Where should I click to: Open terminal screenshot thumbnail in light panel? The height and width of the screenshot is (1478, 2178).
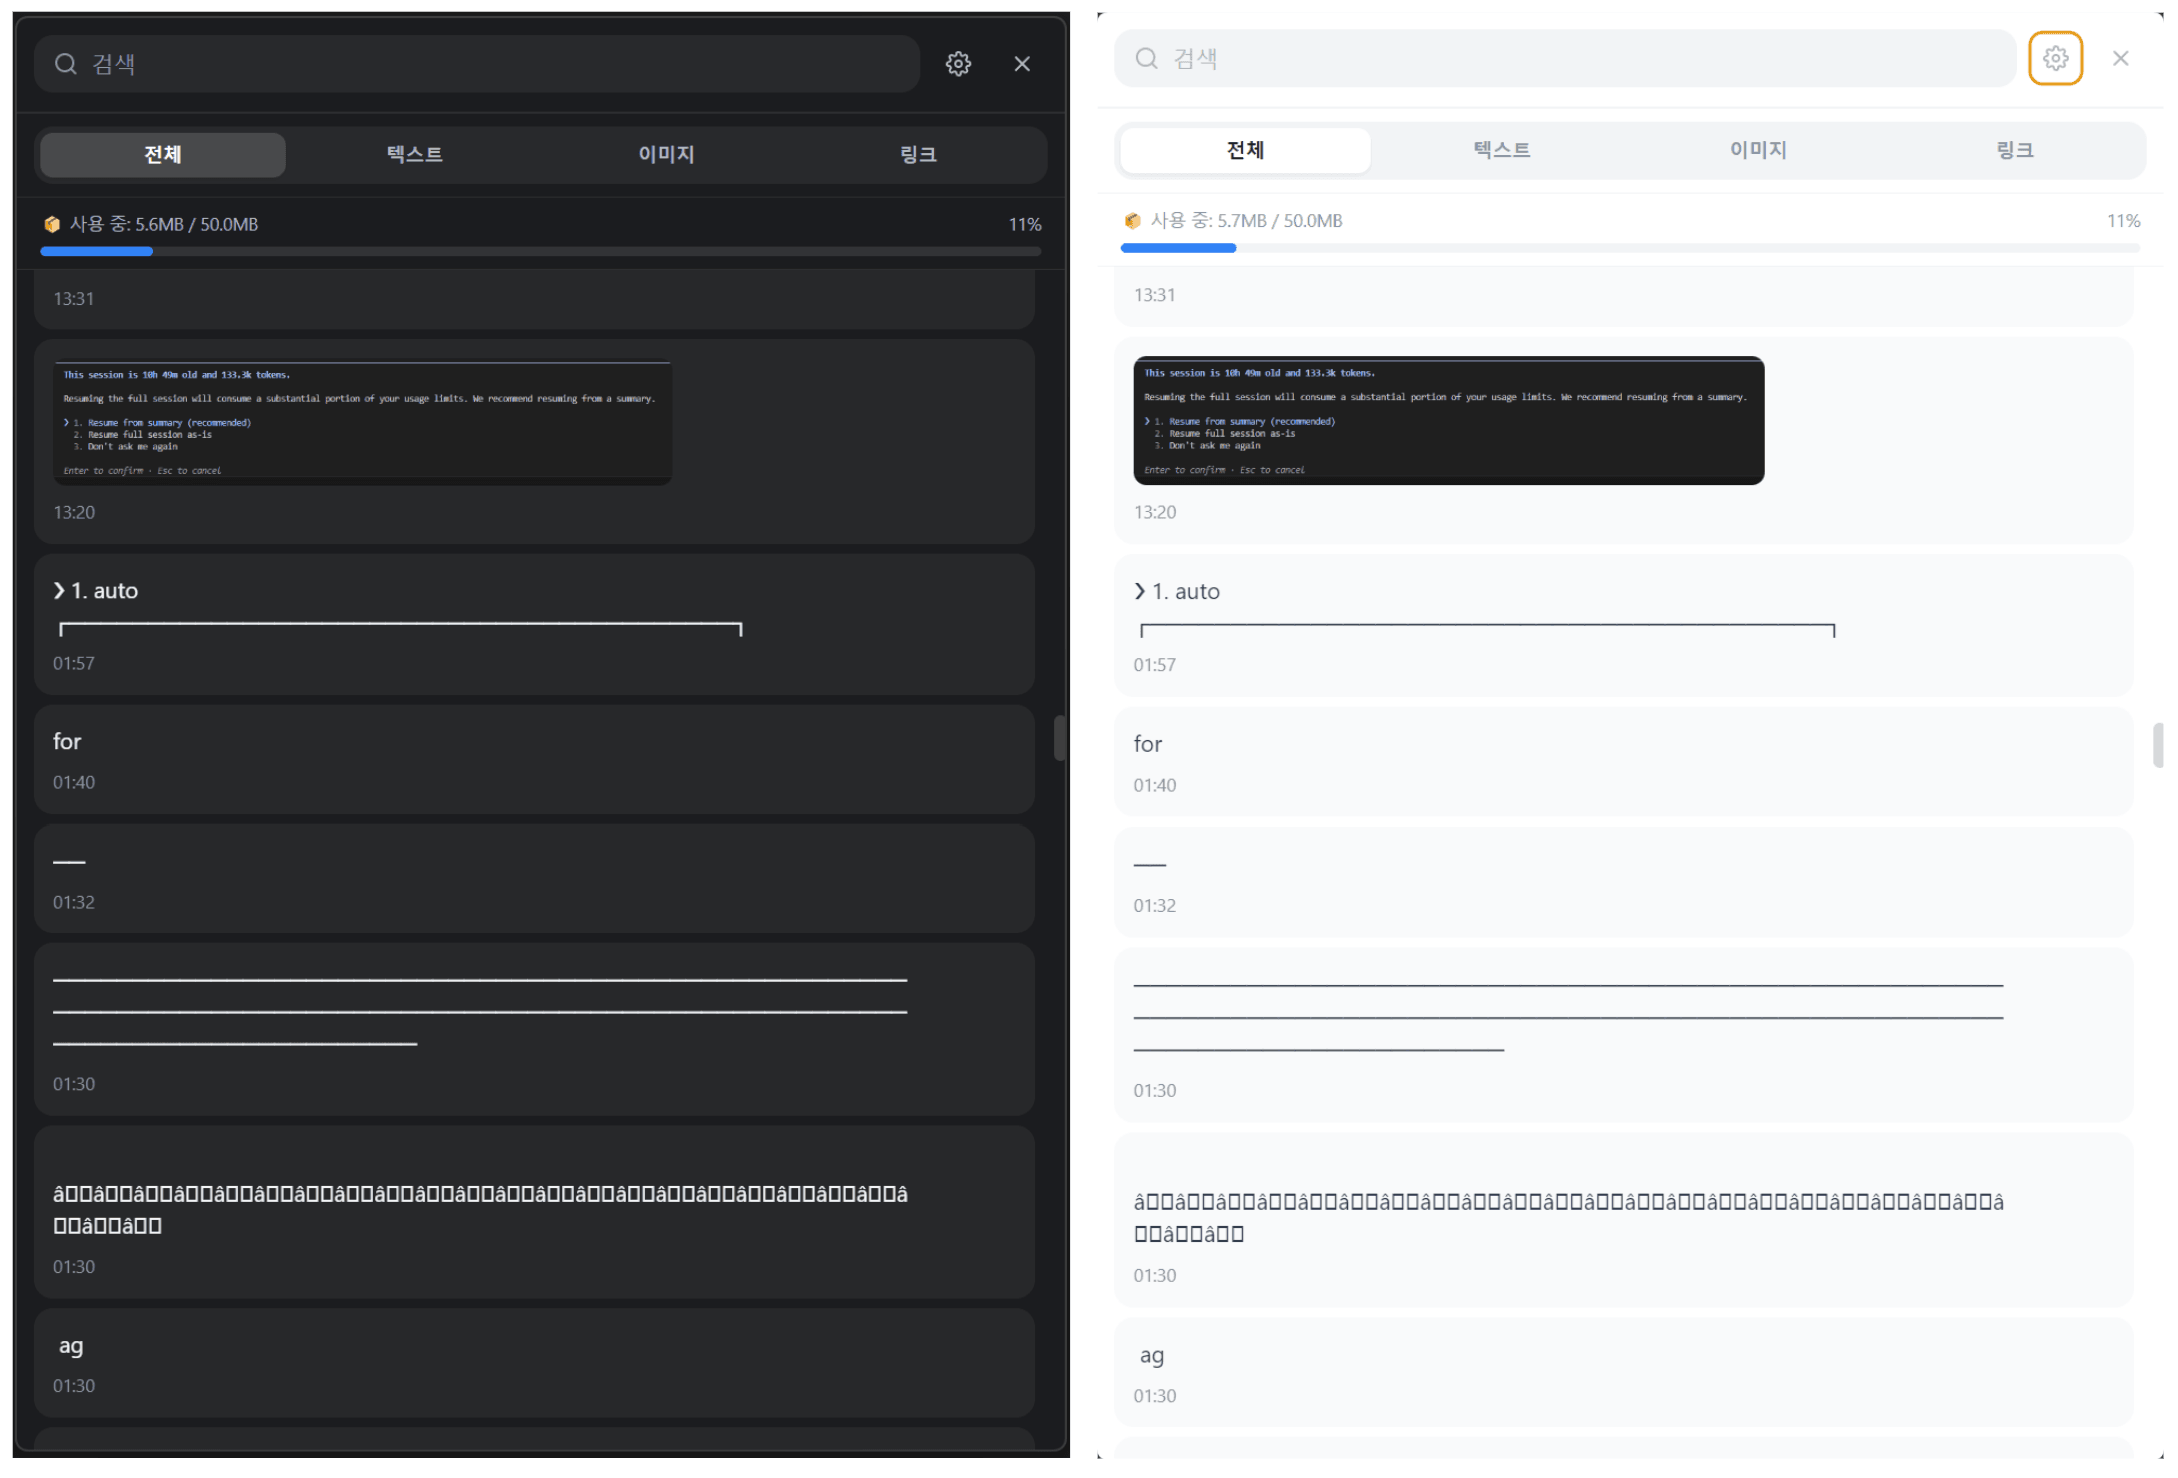pos(1448,421)
